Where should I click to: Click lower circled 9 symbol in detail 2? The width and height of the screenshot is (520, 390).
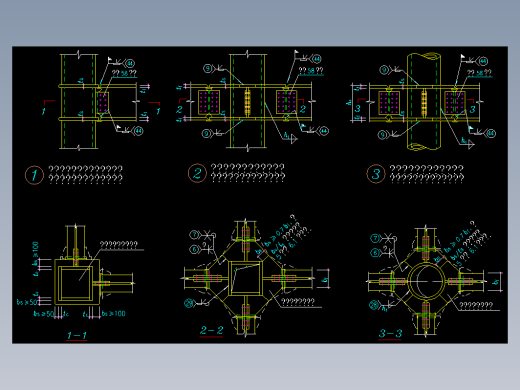coord(206,134)
